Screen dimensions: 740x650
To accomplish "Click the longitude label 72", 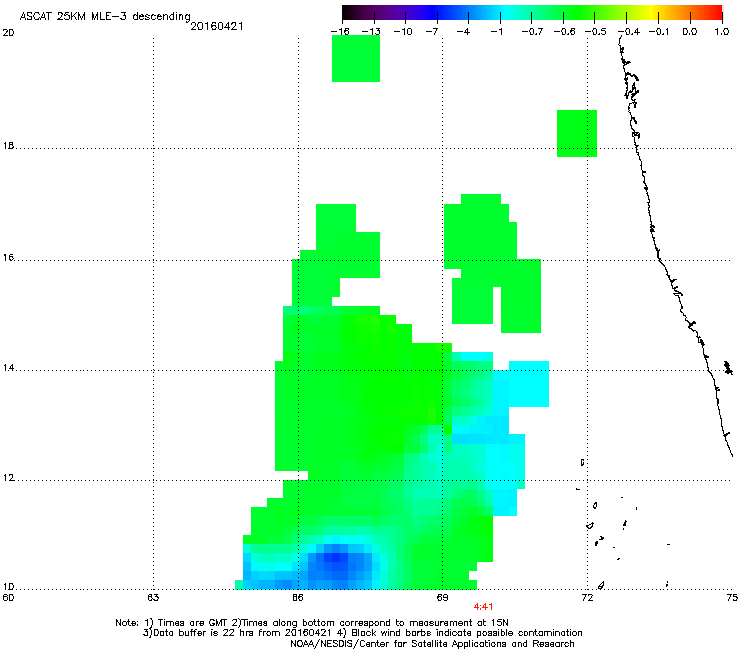I will 588,598.
